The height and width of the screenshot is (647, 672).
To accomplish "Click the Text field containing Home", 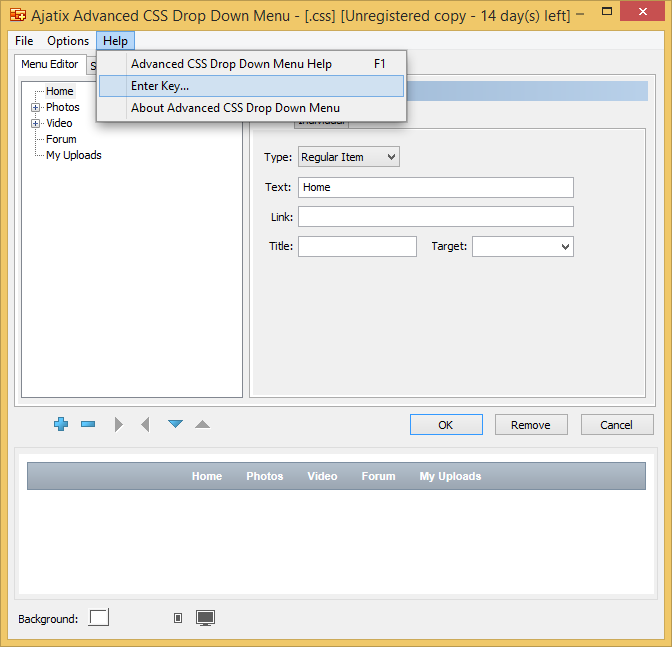I will [436, 187].
